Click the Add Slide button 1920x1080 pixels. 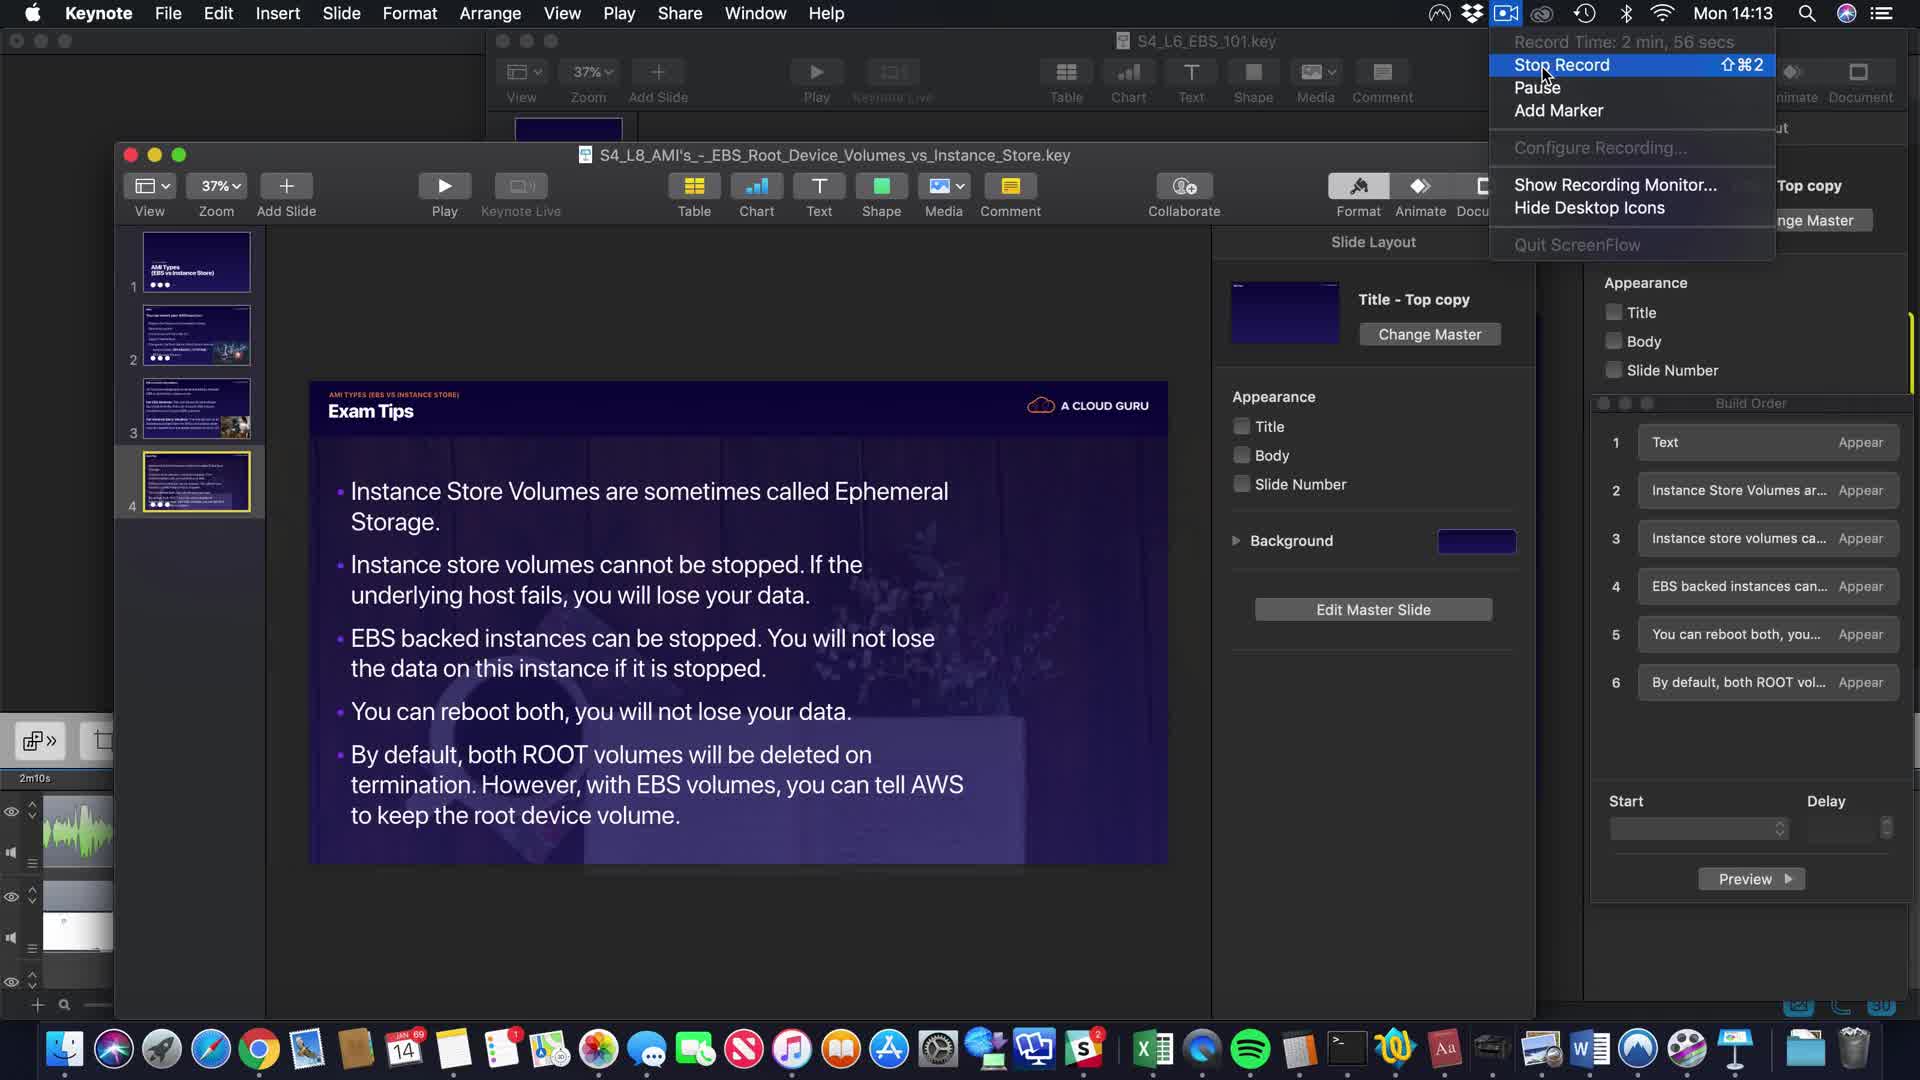click(x=286, y=186)
